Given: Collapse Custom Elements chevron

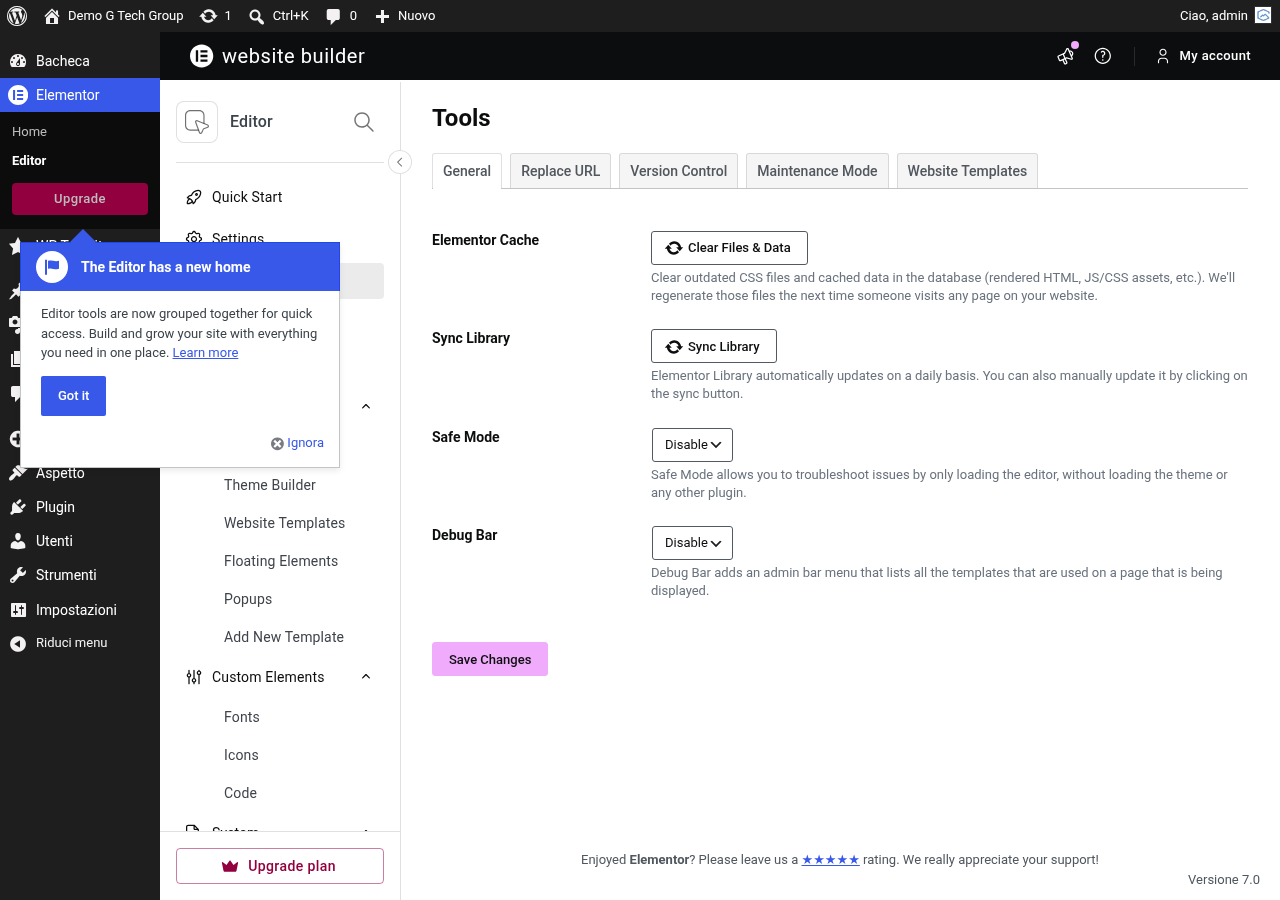Looking at the screenshot, I should [x=366, y=677].
